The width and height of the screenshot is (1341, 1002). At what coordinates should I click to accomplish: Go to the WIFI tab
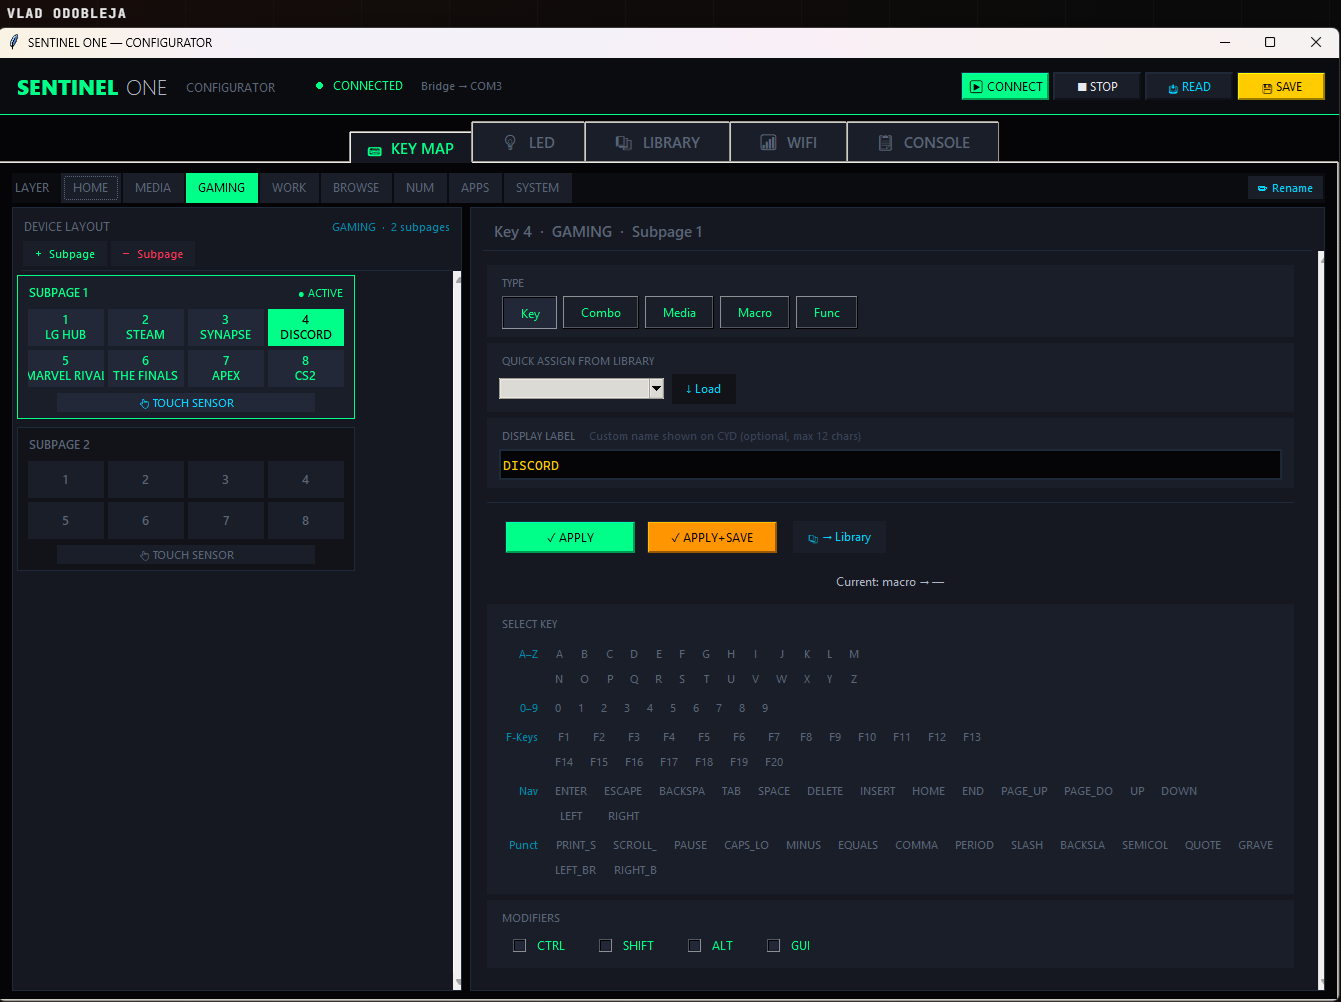pyautogui.click(x=789, y=142)
